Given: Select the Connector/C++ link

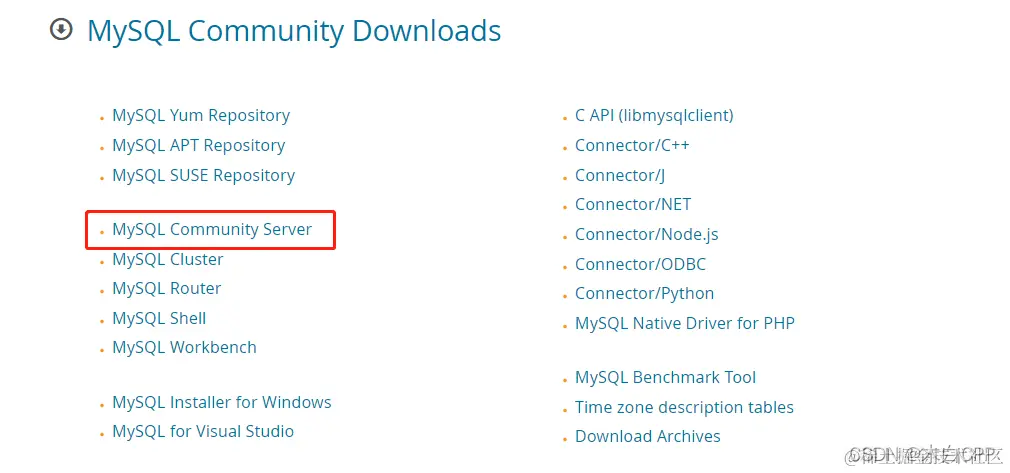Looking at the screenshot, I should (x=632, y=146).
